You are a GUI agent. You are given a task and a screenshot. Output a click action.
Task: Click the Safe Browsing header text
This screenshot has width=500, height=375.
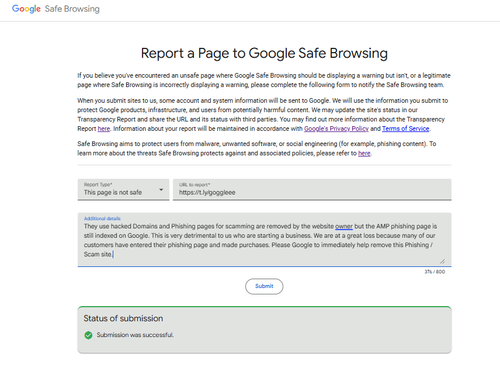(x=72, y=9)
